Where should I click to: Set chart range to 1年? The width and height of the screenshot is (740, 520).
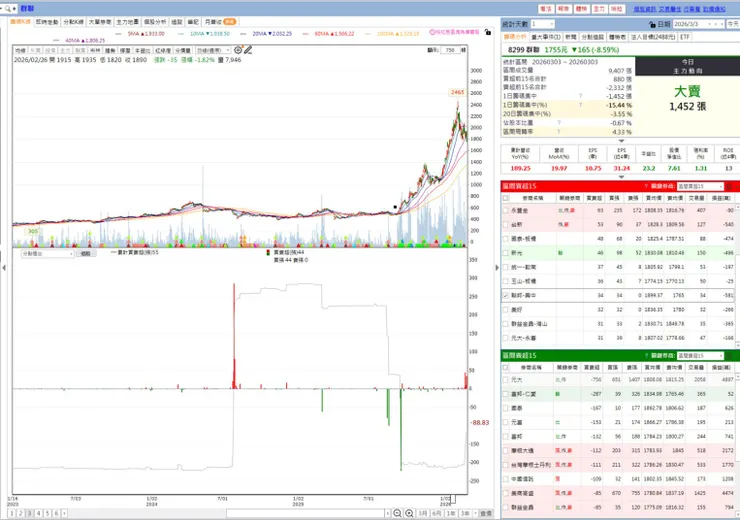coord(451,513)
